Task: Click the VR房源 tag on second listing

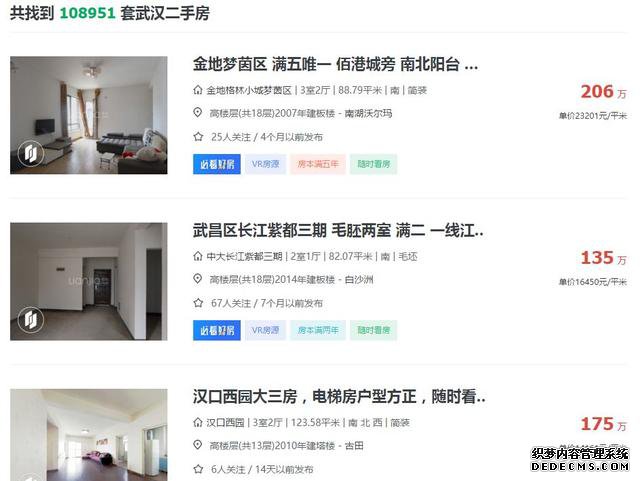Action: [265, 330]
